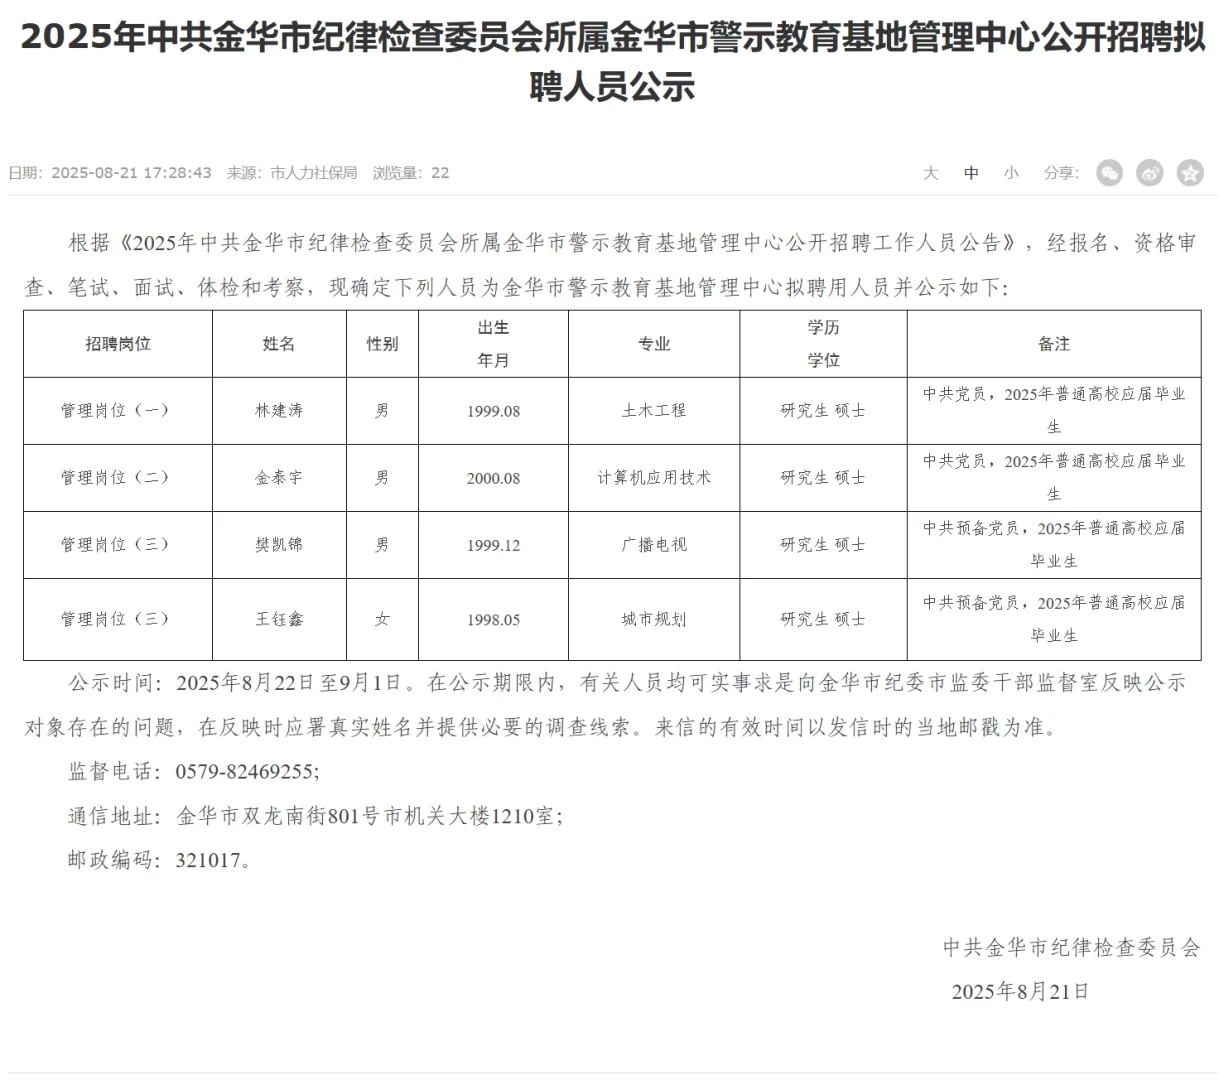Click the source text 市人力社保局

313,173
